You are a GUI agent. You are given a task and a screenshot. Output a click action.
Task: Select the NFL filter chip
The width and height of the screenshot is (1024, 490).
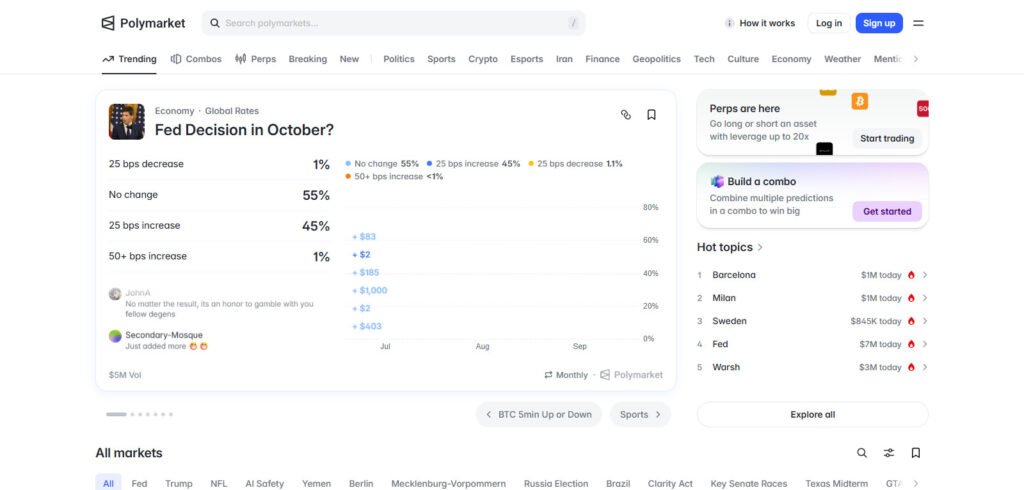click(x=219, y=483)
